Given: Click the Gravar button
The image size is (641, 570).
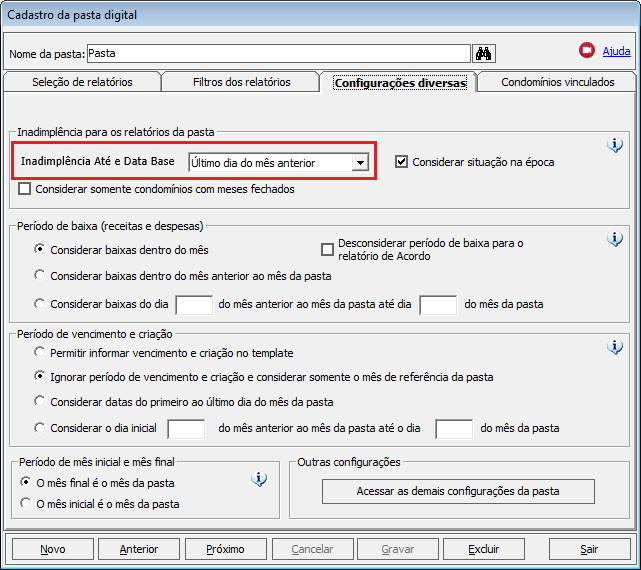Looking at the screenshot, I should 398,549.
